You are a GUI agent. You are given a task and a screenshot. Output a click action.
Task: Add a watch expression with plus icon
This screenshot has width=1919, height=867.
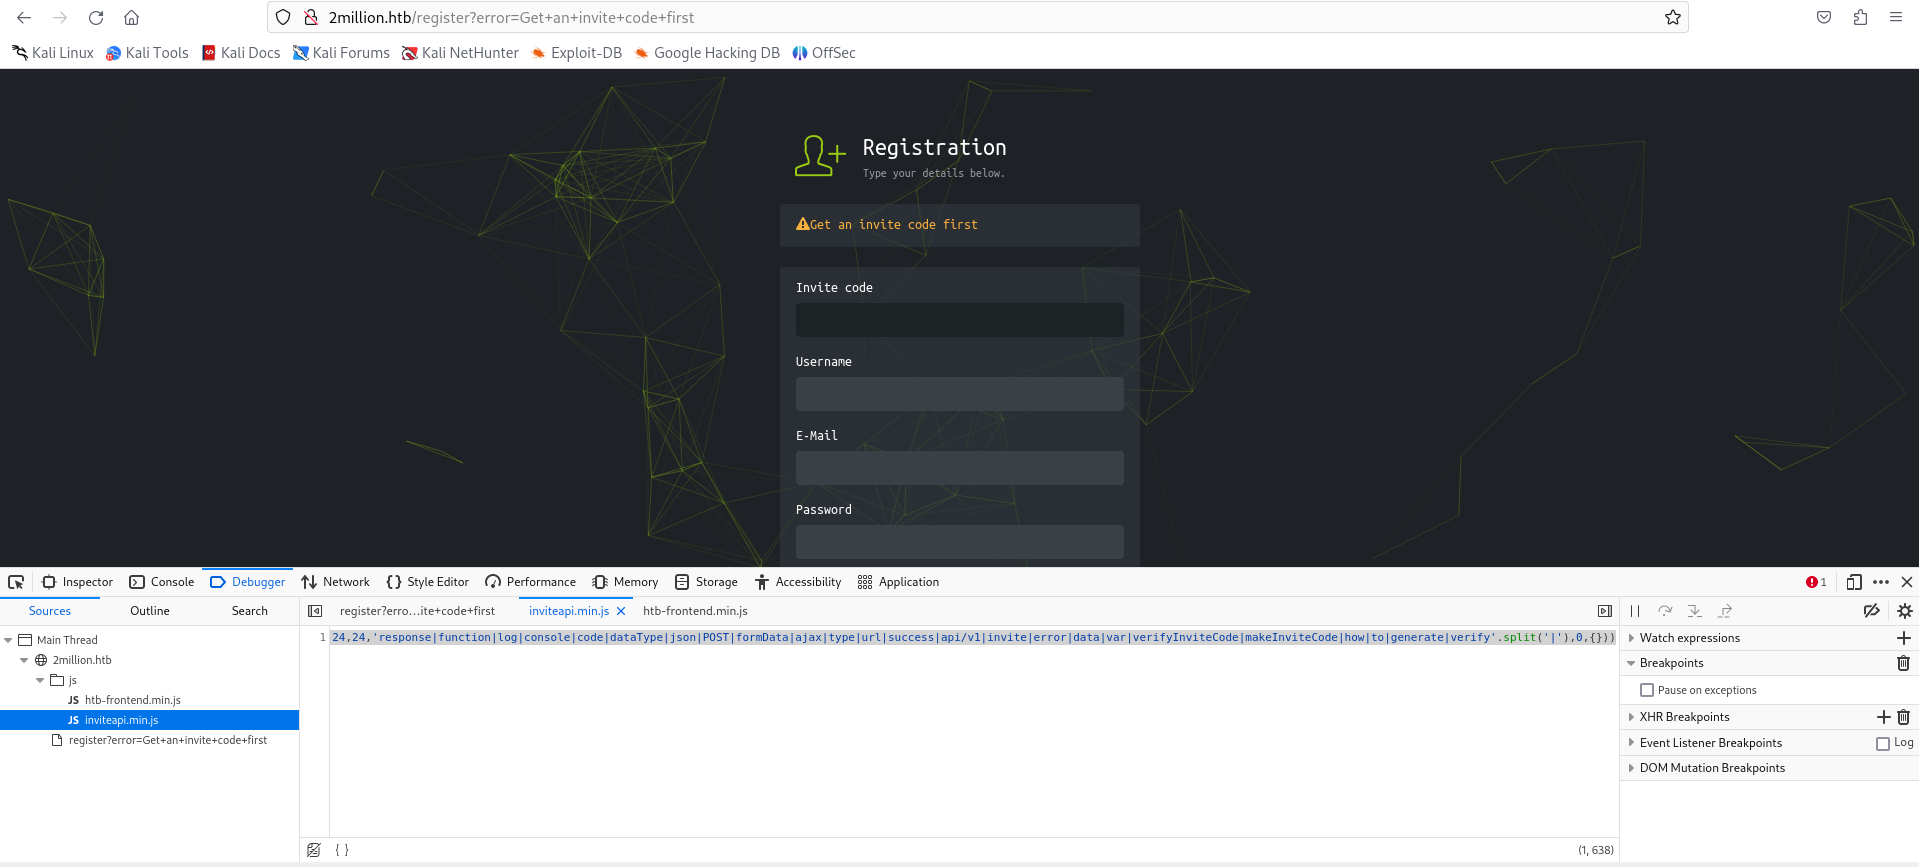(x=1904, y=638)
